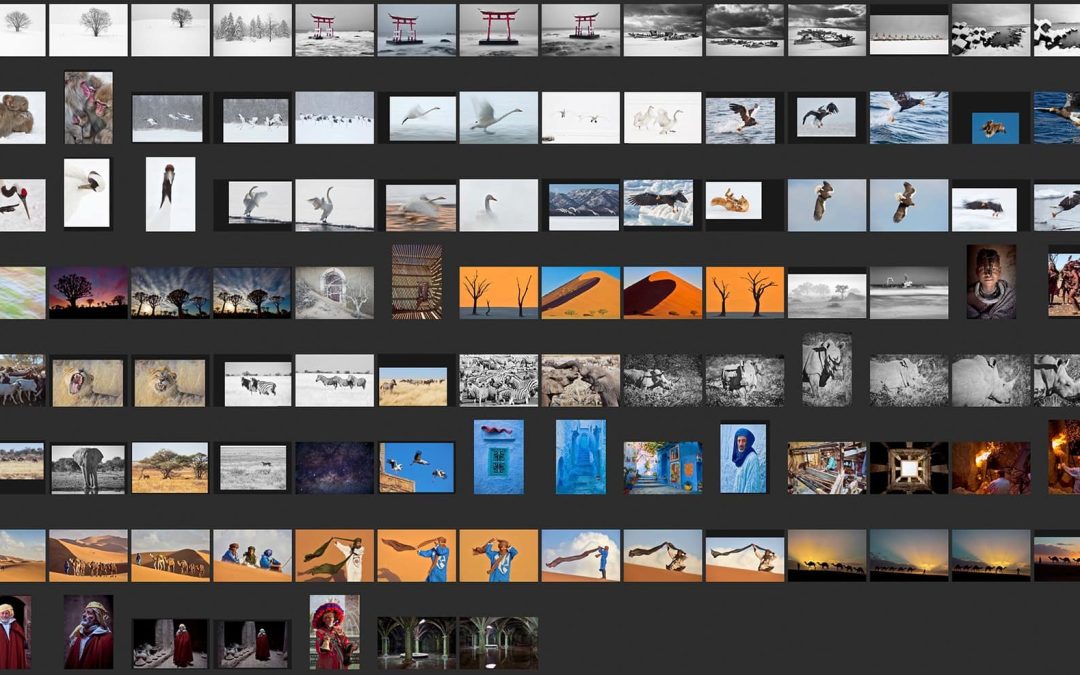Select the orange fox rolling in snow
This screenshot has height=675, width=1080.
coord(733,201)
